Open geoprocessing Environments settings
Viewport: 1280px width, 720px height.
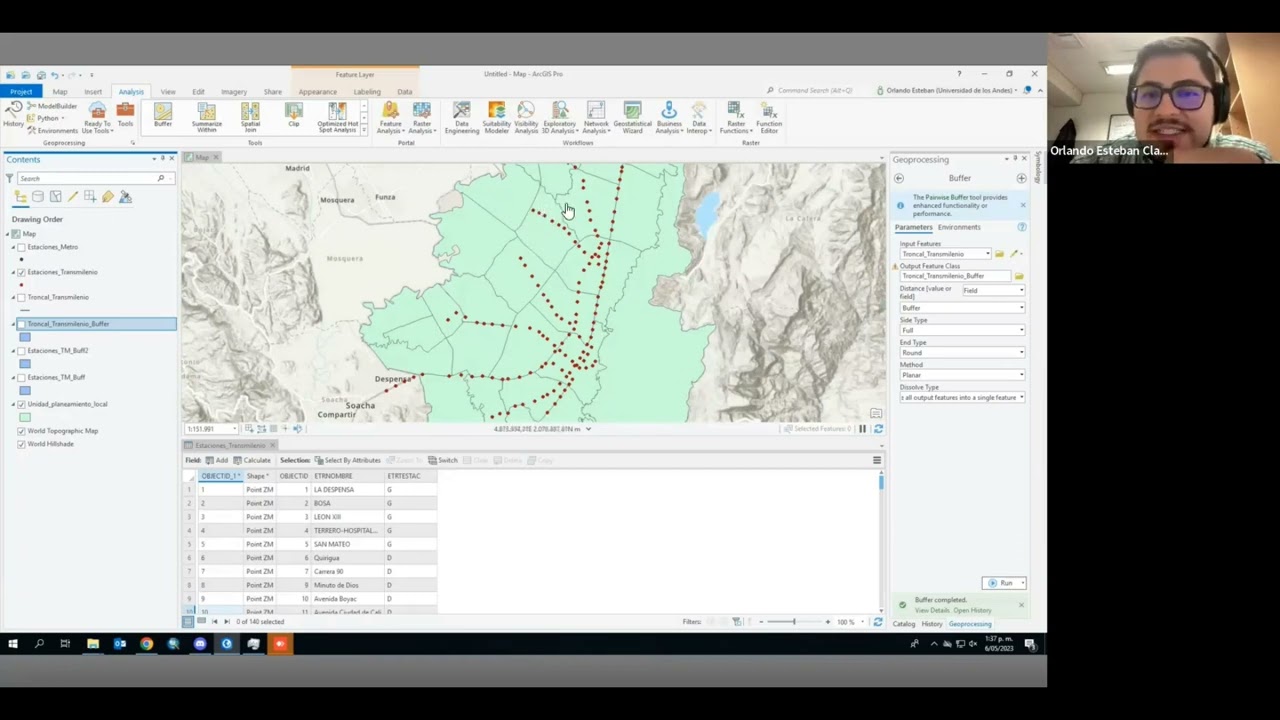click(52, 131)
